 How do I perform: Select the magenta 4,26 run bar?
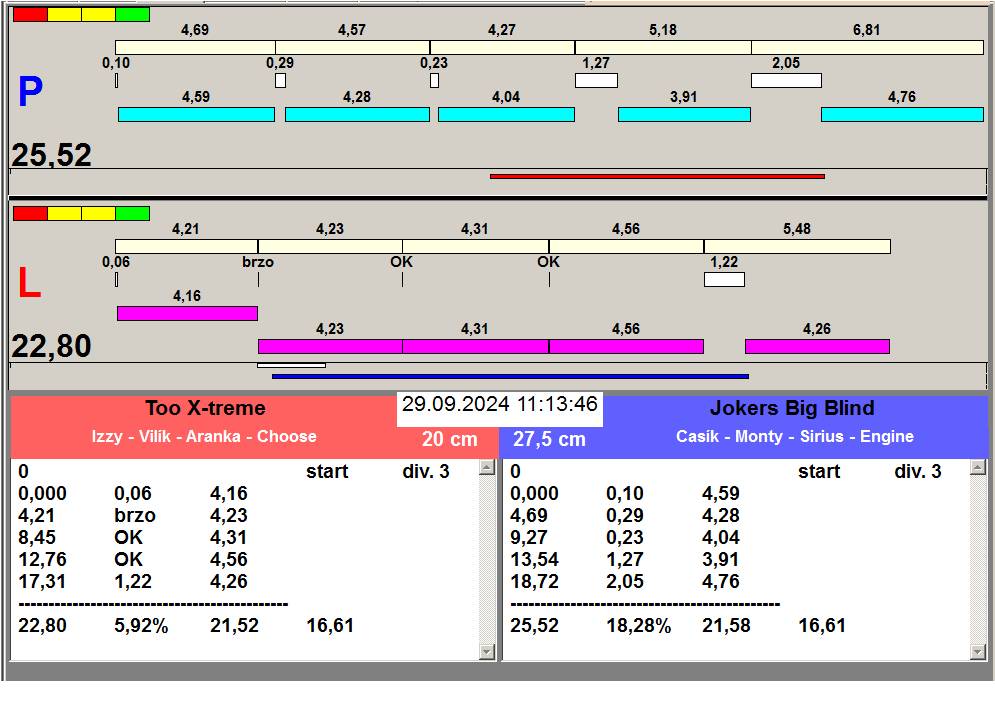coord(817,346)
